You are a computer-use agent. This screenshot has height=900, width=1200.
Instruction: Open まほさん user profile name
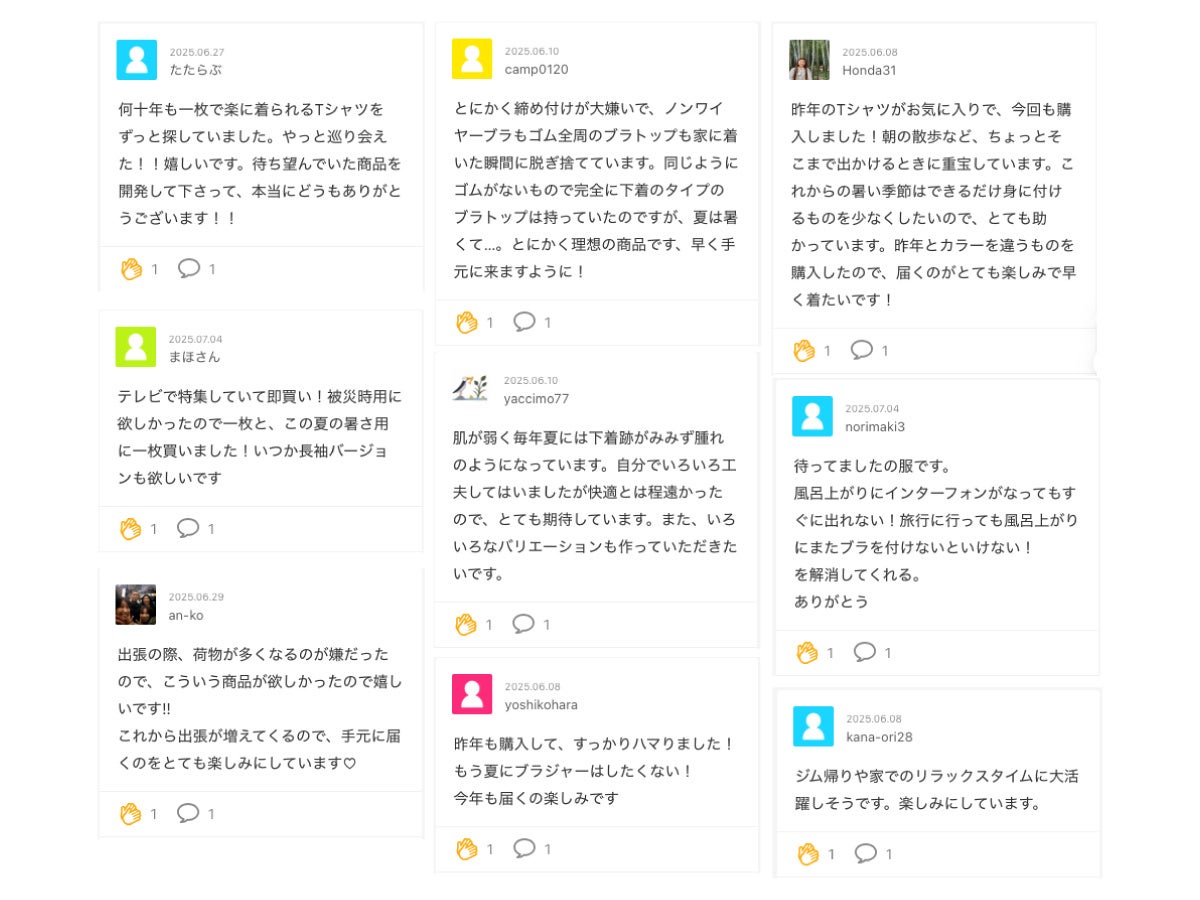point(194,357)
